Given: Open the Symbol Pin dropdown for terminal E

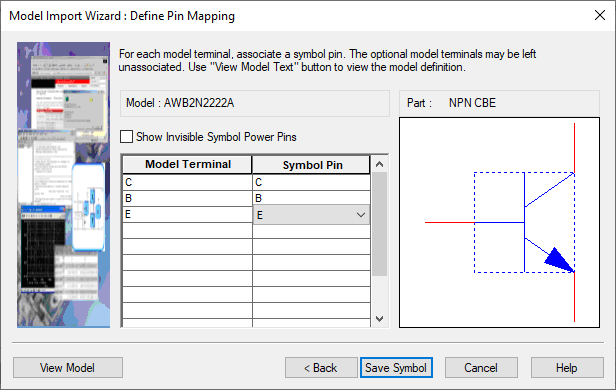Looking at the screenshot, I should click(361, 215).
